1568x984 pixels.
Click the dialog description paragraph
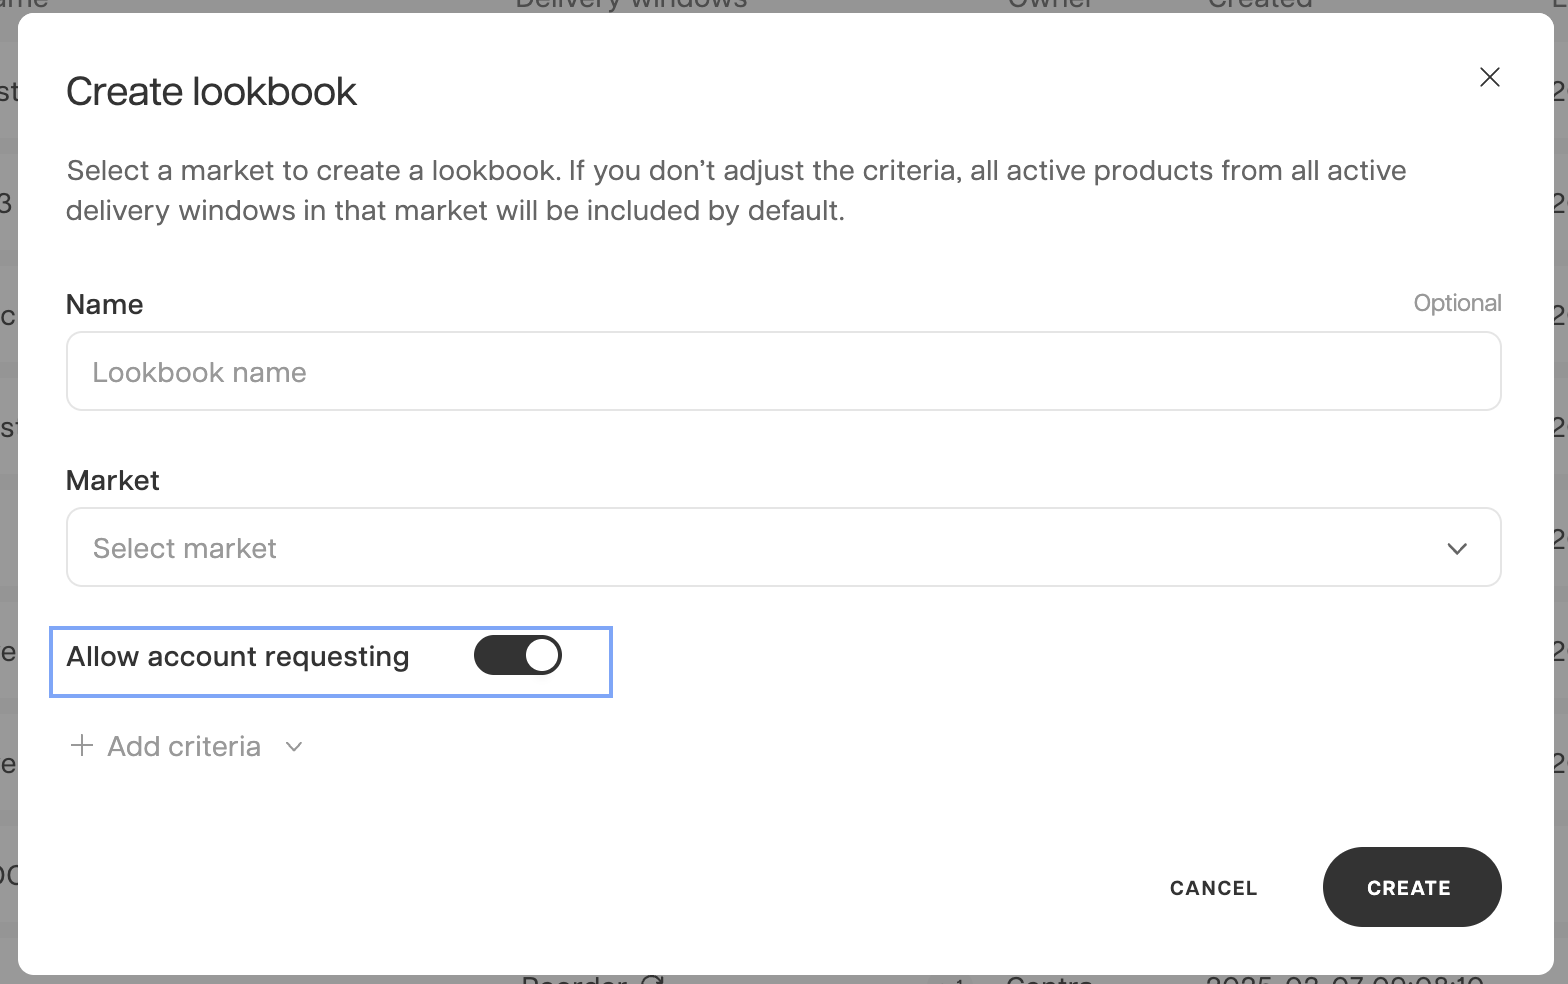tap(735, 191)
